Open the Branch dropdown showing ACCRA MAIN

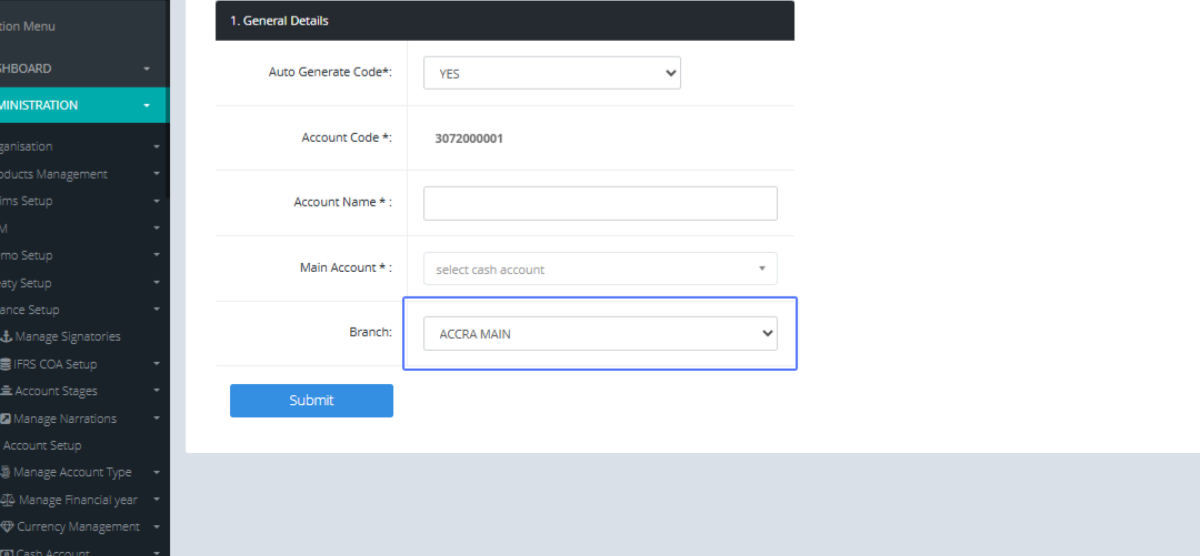[600, 334]
